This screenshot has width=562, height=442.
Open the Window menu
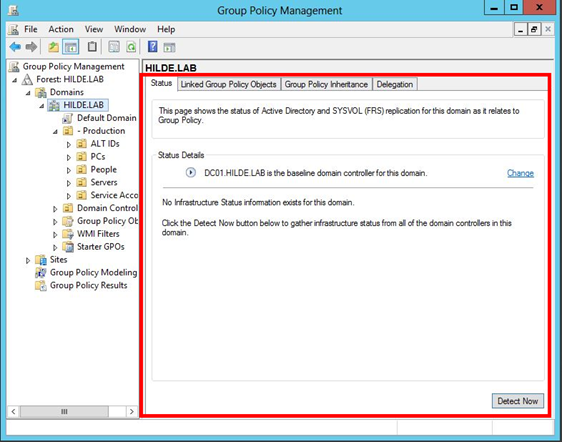pyautogui.click(x=130, y=29)
